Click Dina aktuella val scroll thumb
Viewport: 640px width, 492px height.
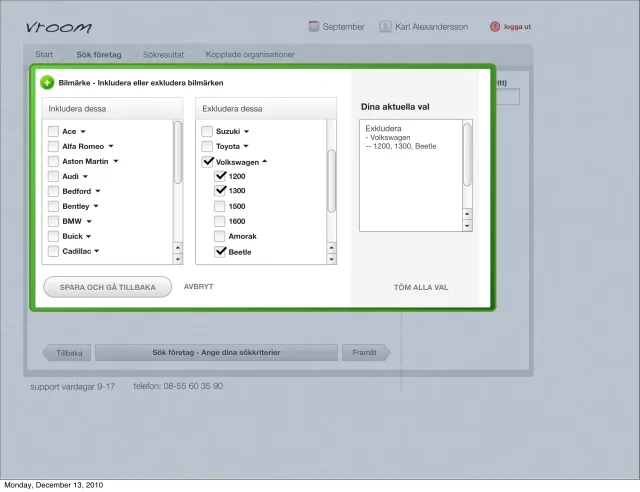coord(467,154)
